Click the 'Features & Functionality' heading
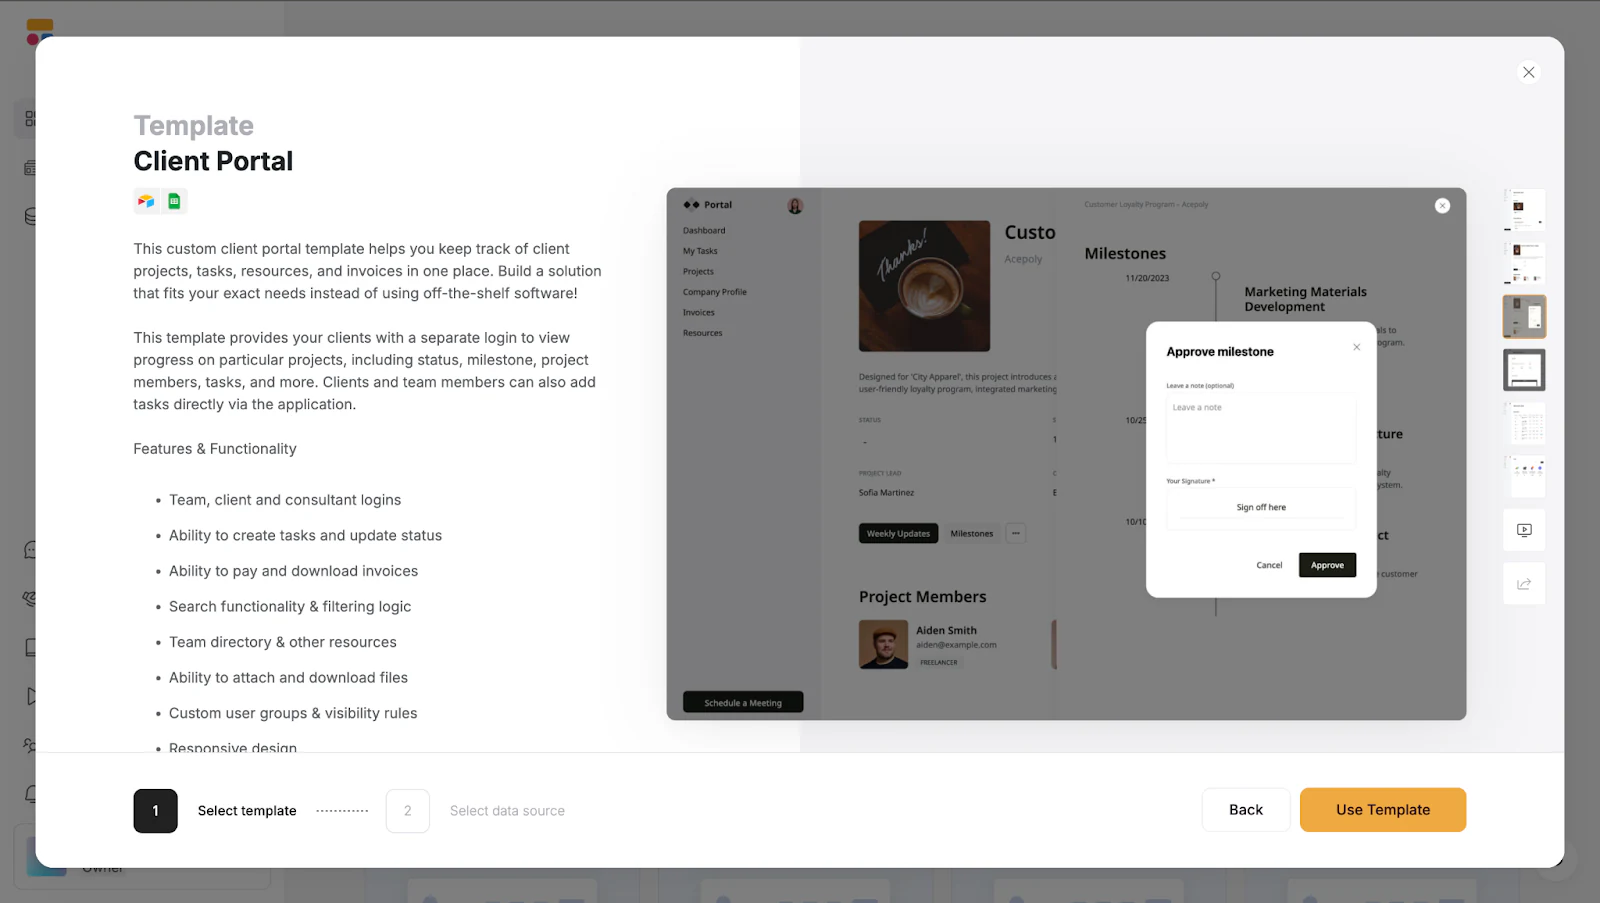The height and width of the screenshot is (903, 1600). tap(215, 449)
